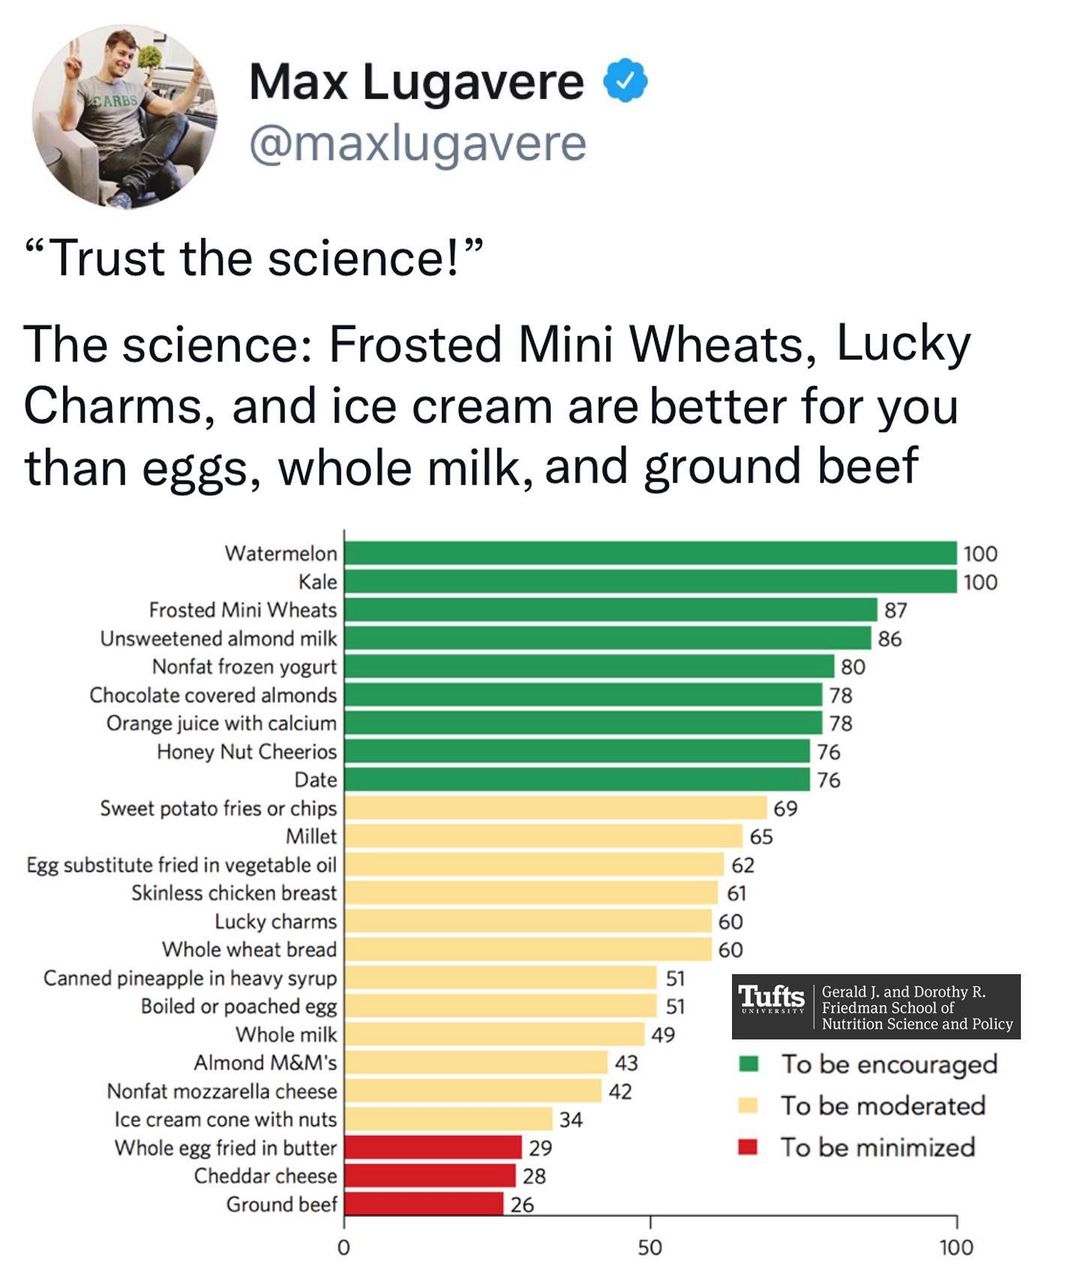The height and width of the screenshot is (1263, 1080).
Task: Click the Ground beef red bar
Action: point(424,1204)
